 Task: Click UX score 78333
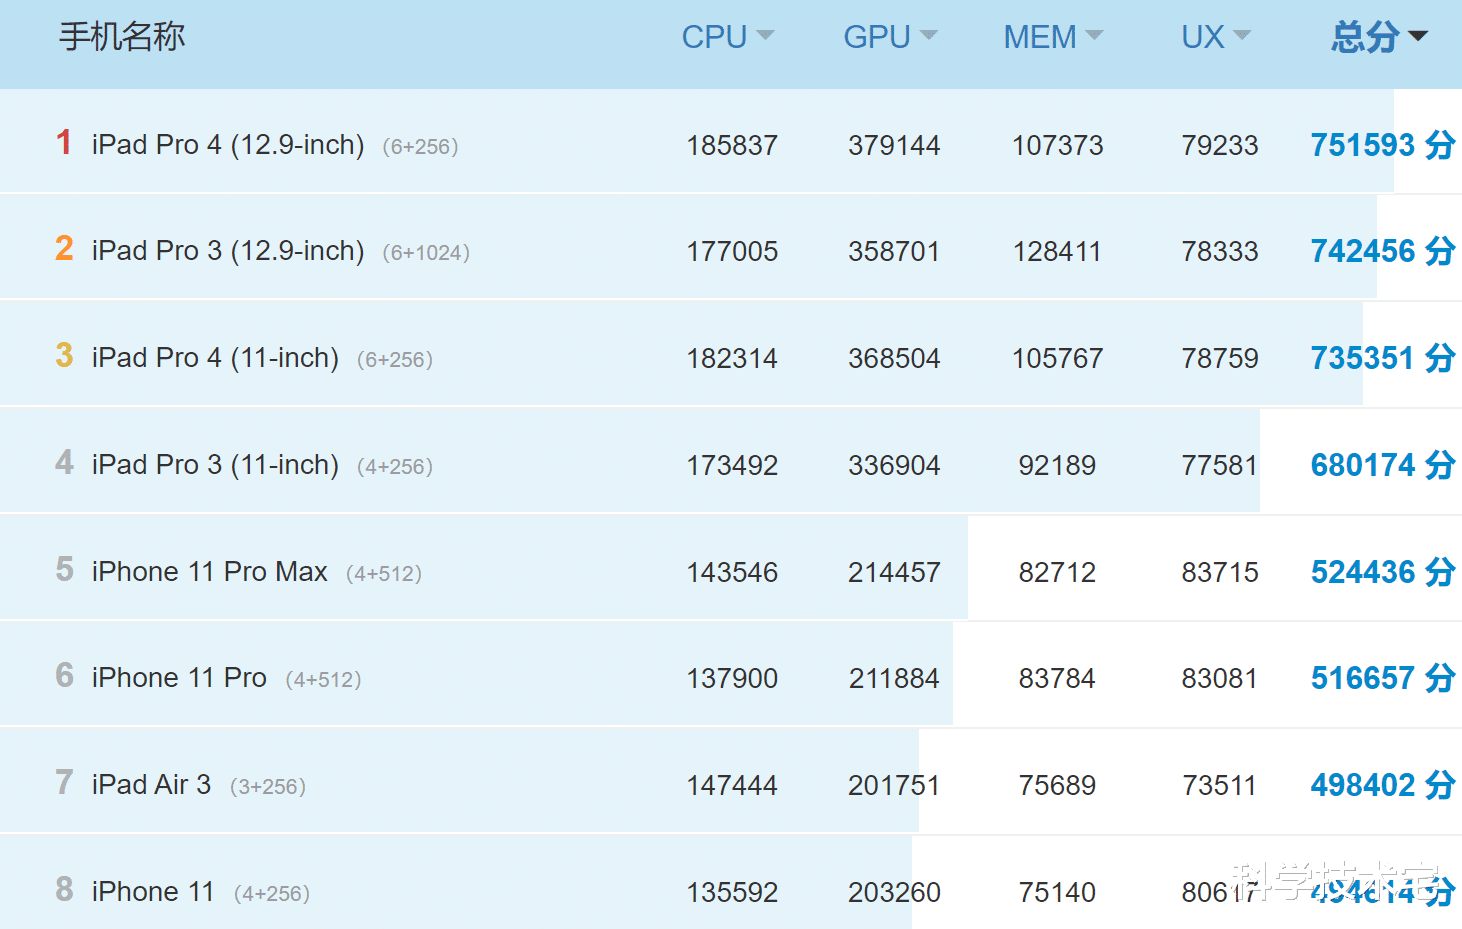[x=1220, y=252]
